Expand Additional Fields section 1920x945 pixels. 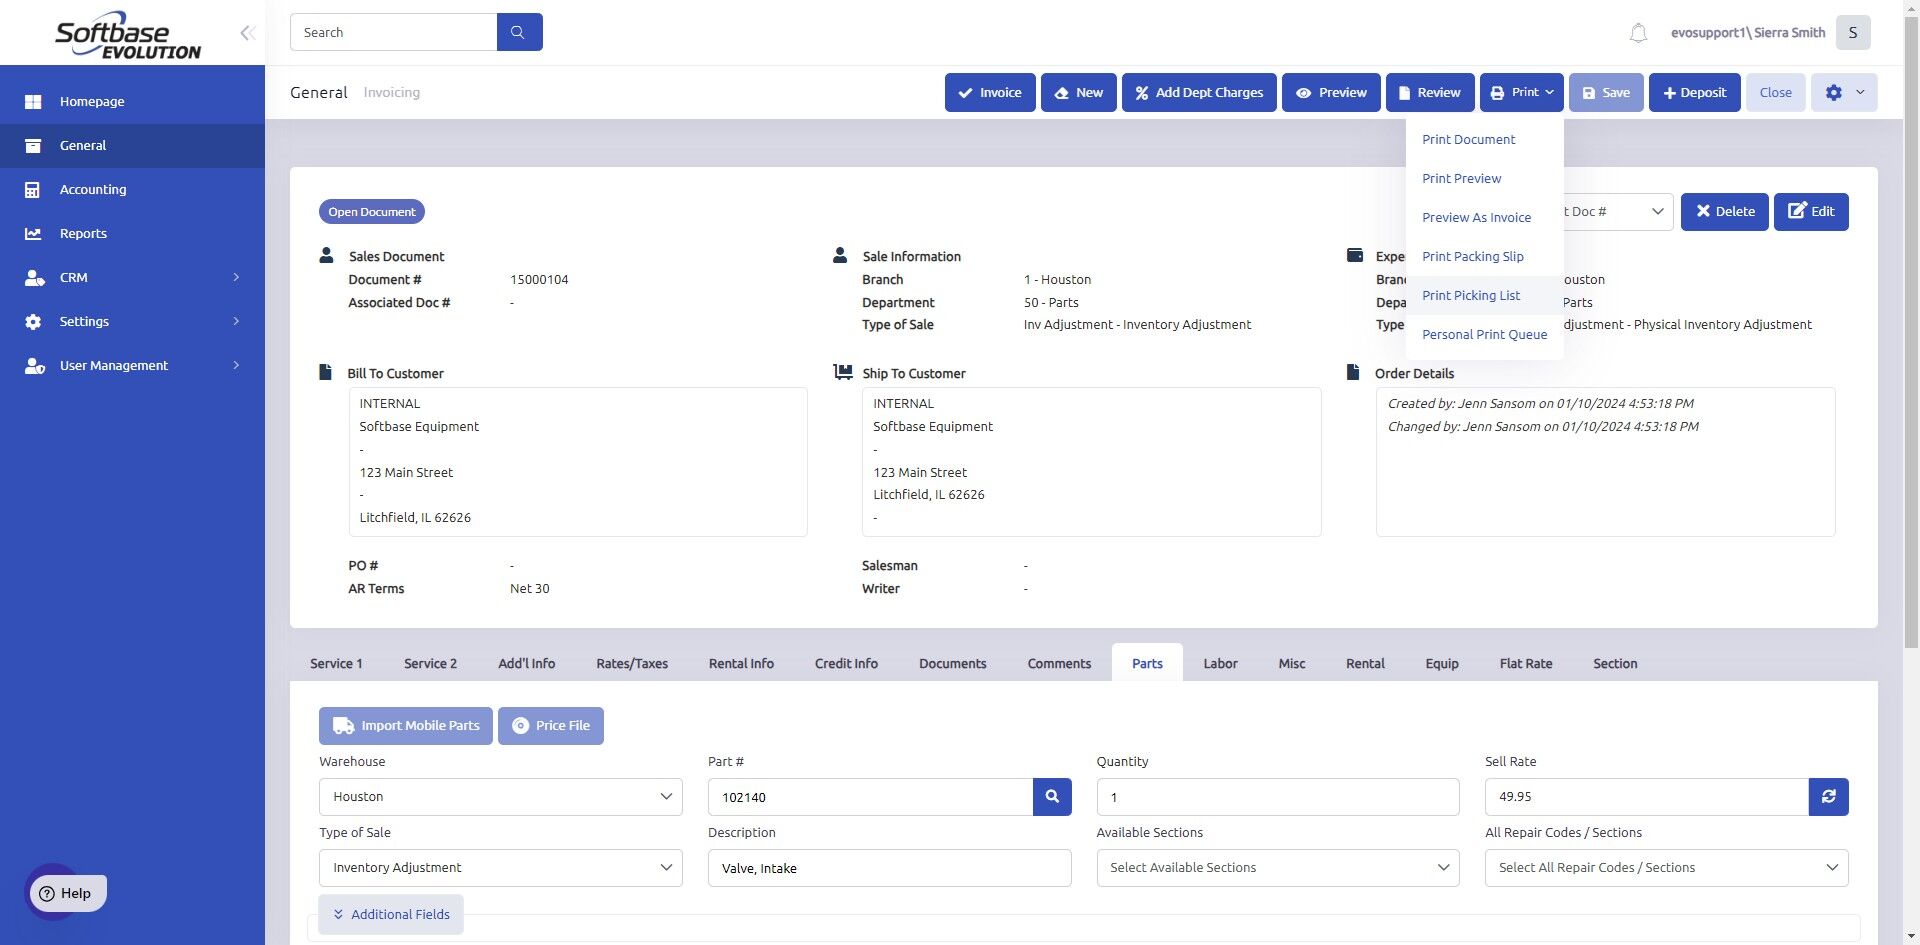click(x=391, y=914)
